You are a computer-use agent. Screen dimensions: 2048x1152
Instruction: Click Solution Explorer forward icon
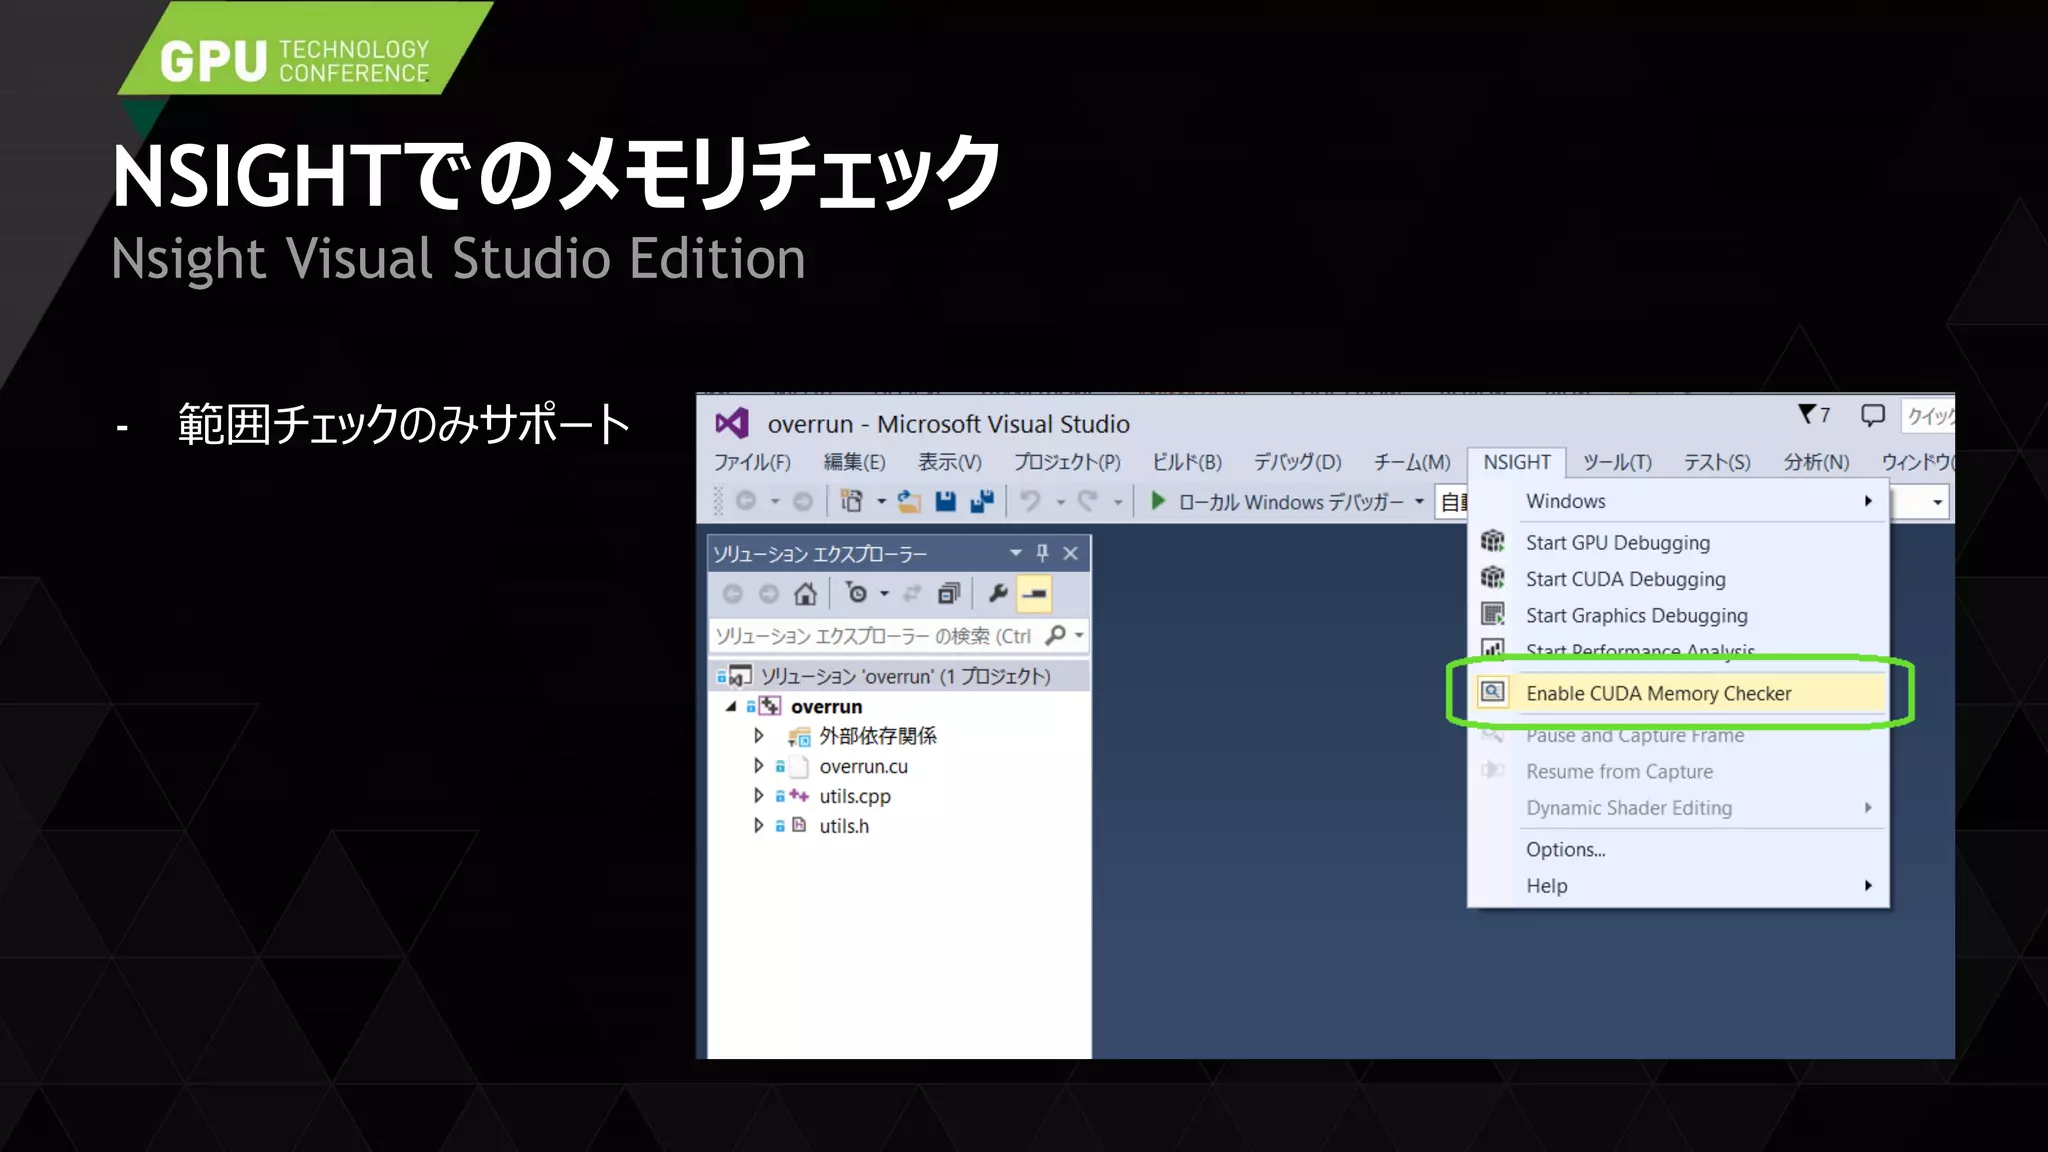769,594
